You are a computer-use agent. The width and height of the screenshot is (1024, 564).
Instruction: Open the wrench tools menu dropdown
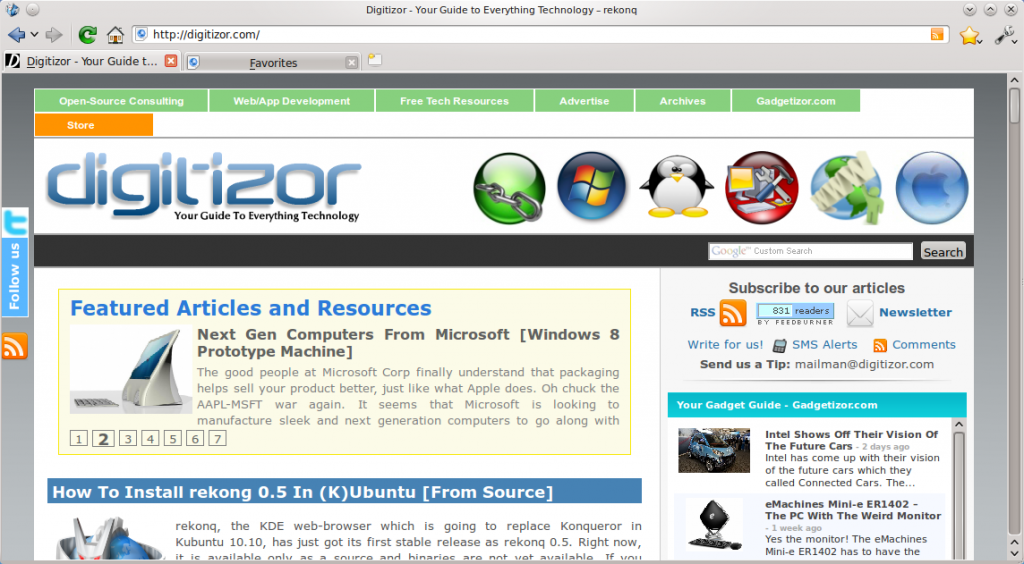(x=1005, y=36)
